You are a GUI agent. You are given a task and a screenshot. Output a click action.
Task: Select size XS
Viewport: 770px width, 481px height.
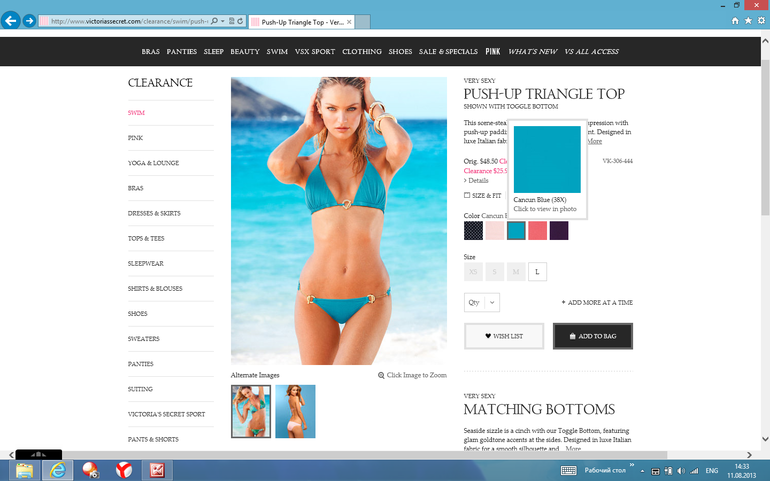(473, 272)
